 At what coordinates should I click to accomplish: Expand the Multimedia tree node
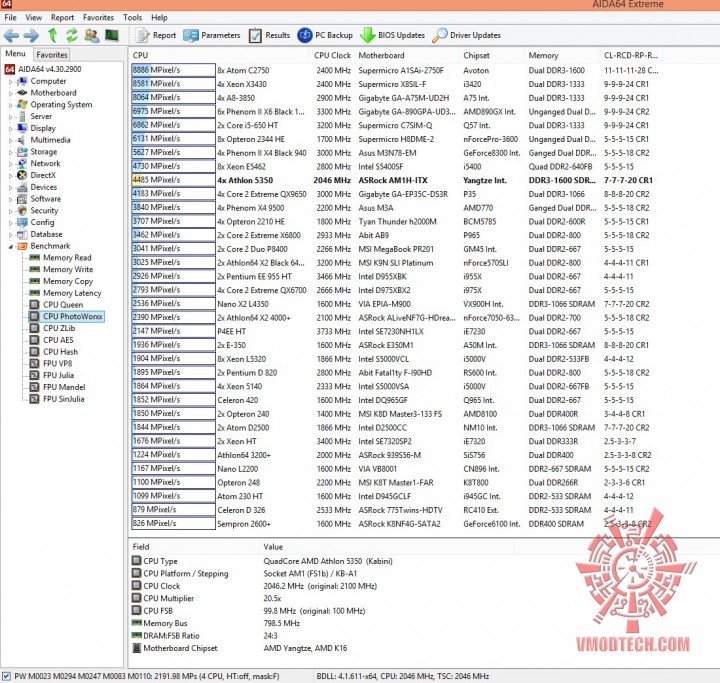pyautogui.click(x=11, y=141)
